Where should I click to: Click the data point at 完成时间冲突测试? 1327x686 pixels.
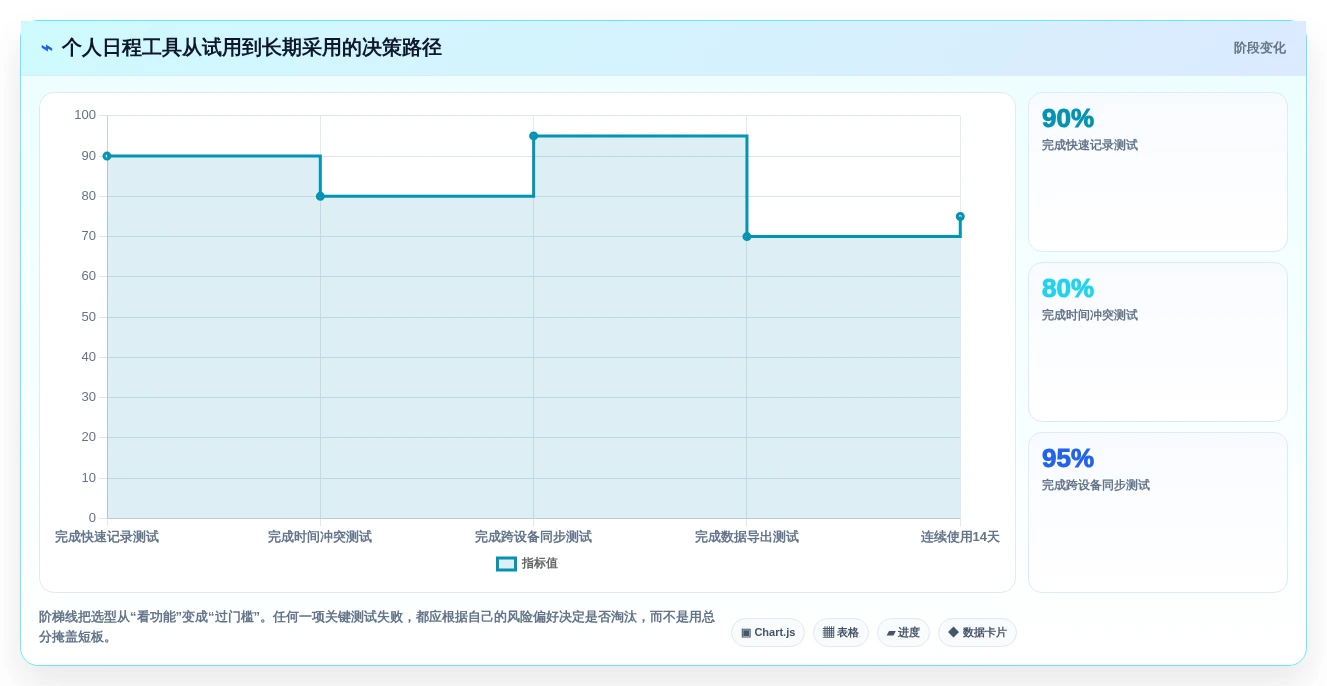320,196
